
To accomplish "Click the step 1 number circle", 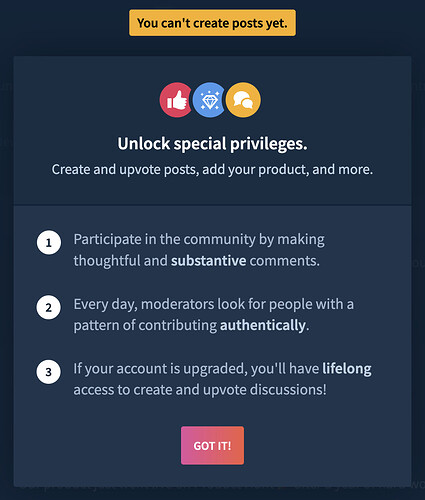I will coord(49,242).
